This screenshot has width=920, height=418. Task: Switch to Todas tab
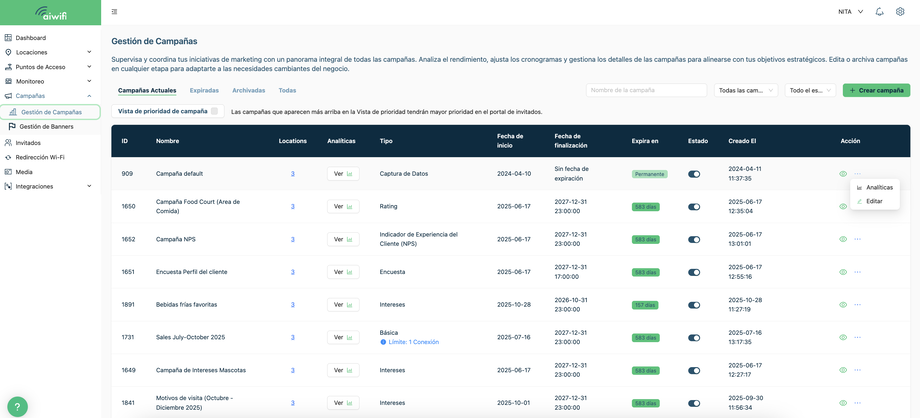pyautogui.click(x=288, y=90)
